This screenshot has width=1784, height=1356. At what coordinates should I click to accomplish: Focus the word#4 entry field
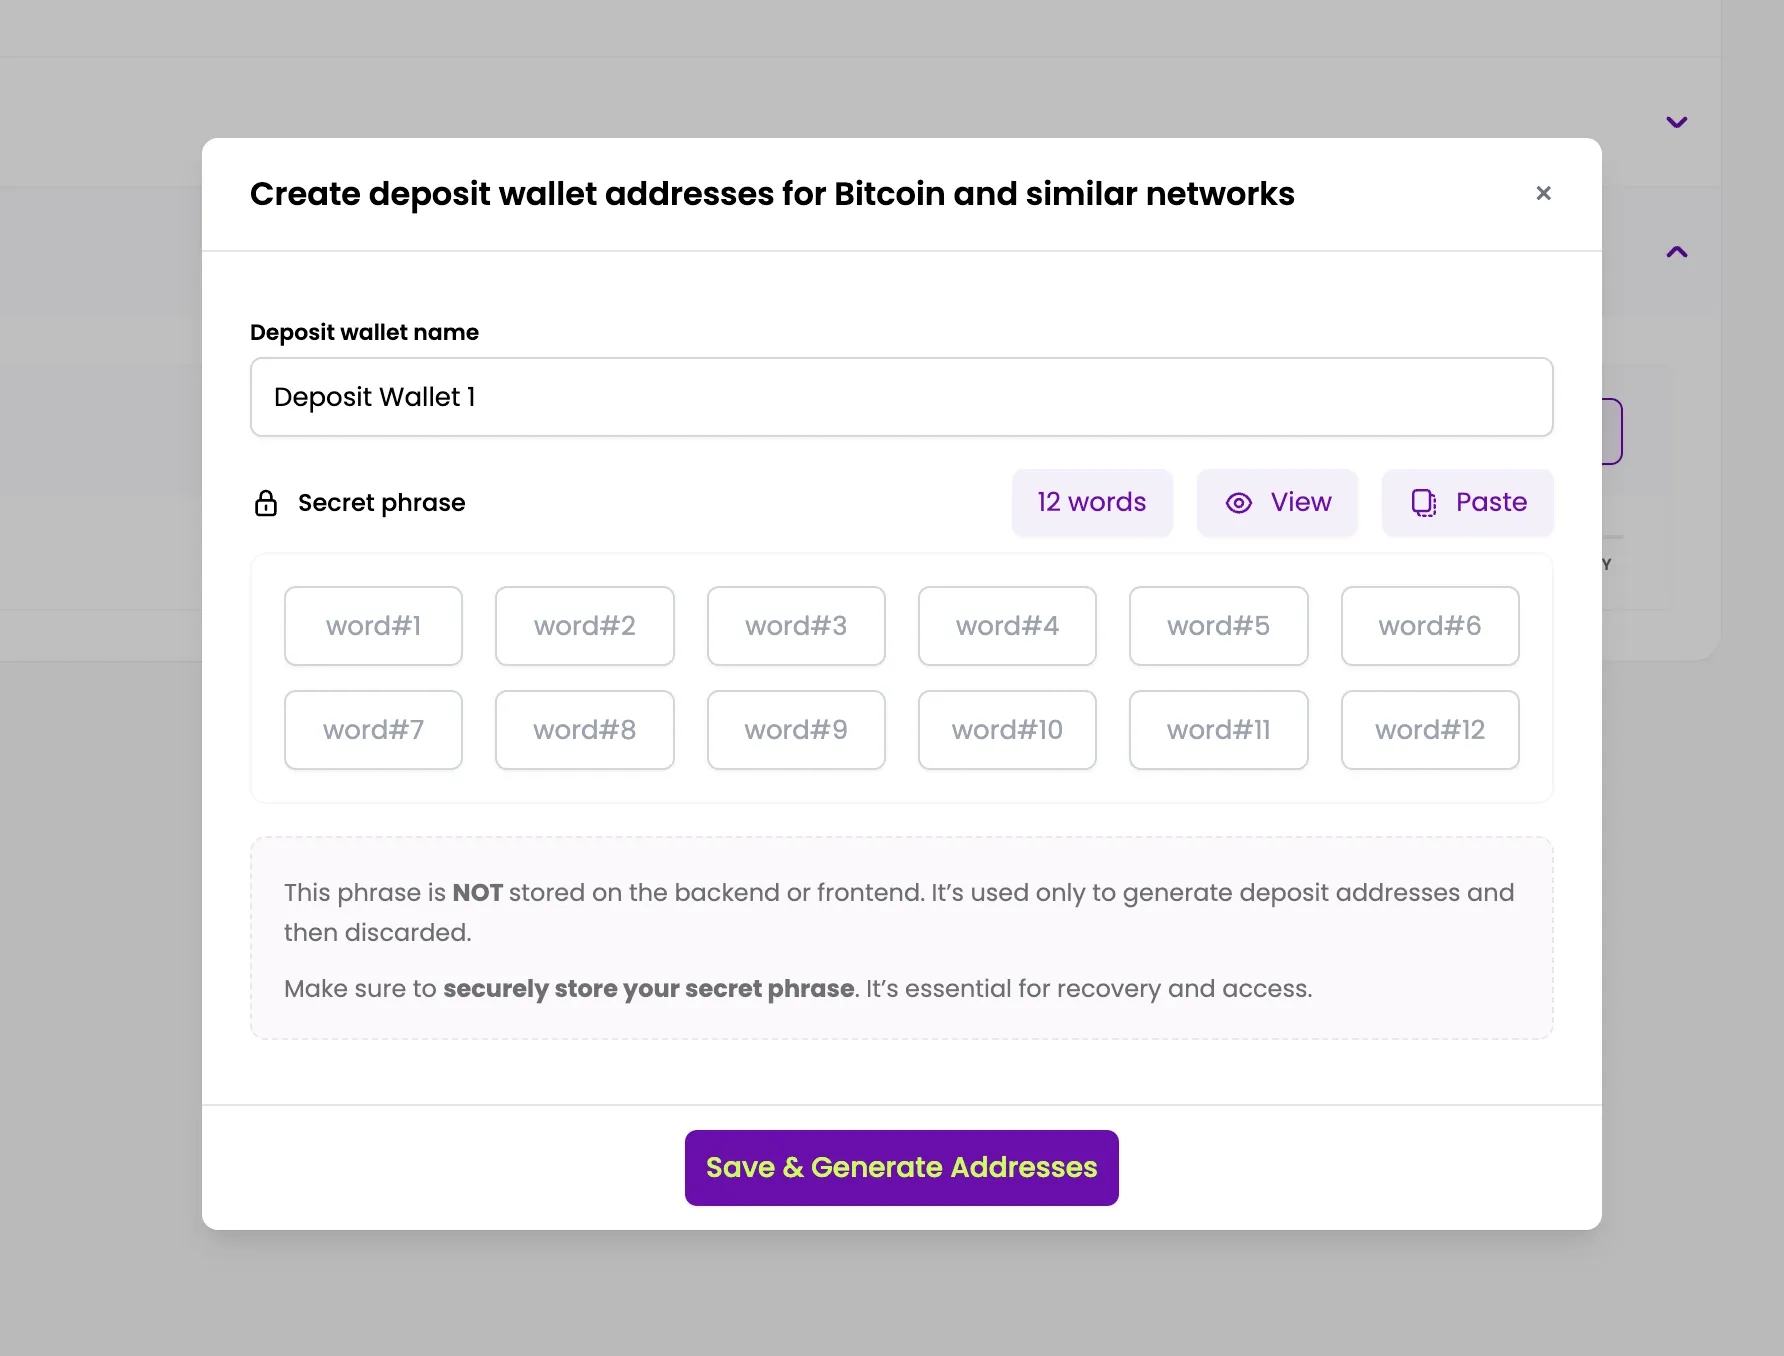[x=1007, y=626]
